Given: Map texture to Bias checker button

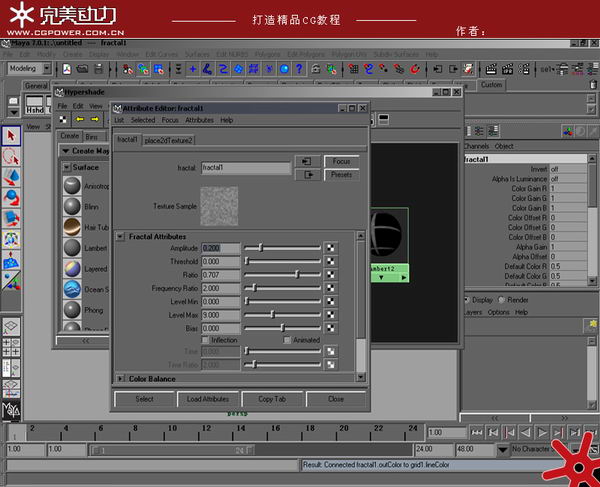Looking at the screenshot, I should (330, 328).
